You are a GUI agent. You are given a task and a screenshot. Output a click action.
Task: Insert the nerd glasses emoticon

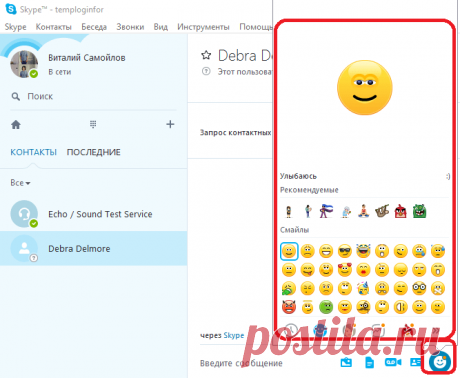click(419, 288)
